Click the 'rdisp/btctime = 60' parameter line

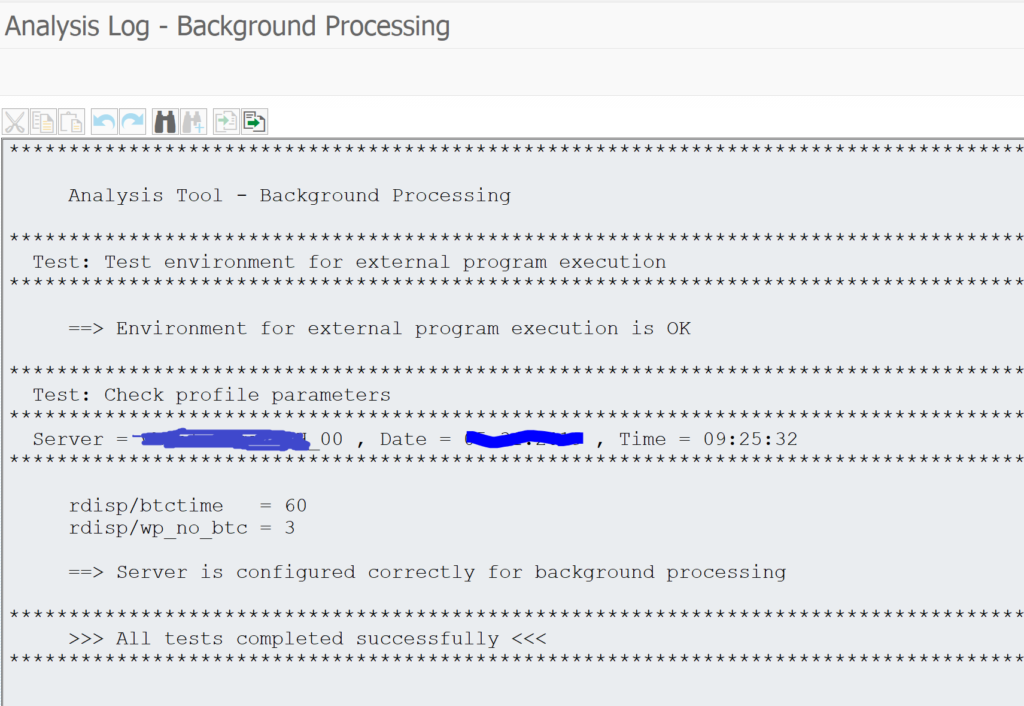187,506
